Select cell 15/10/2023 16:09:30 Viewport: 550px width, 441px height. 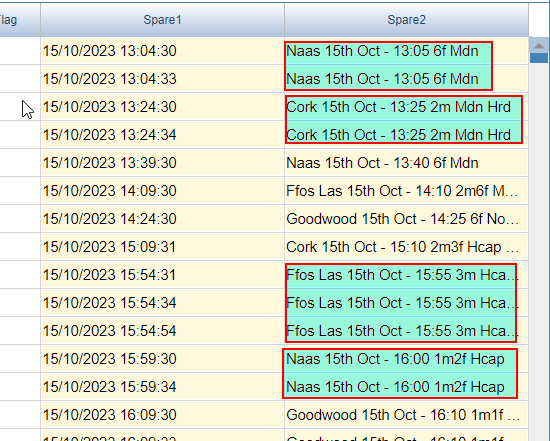162,415
